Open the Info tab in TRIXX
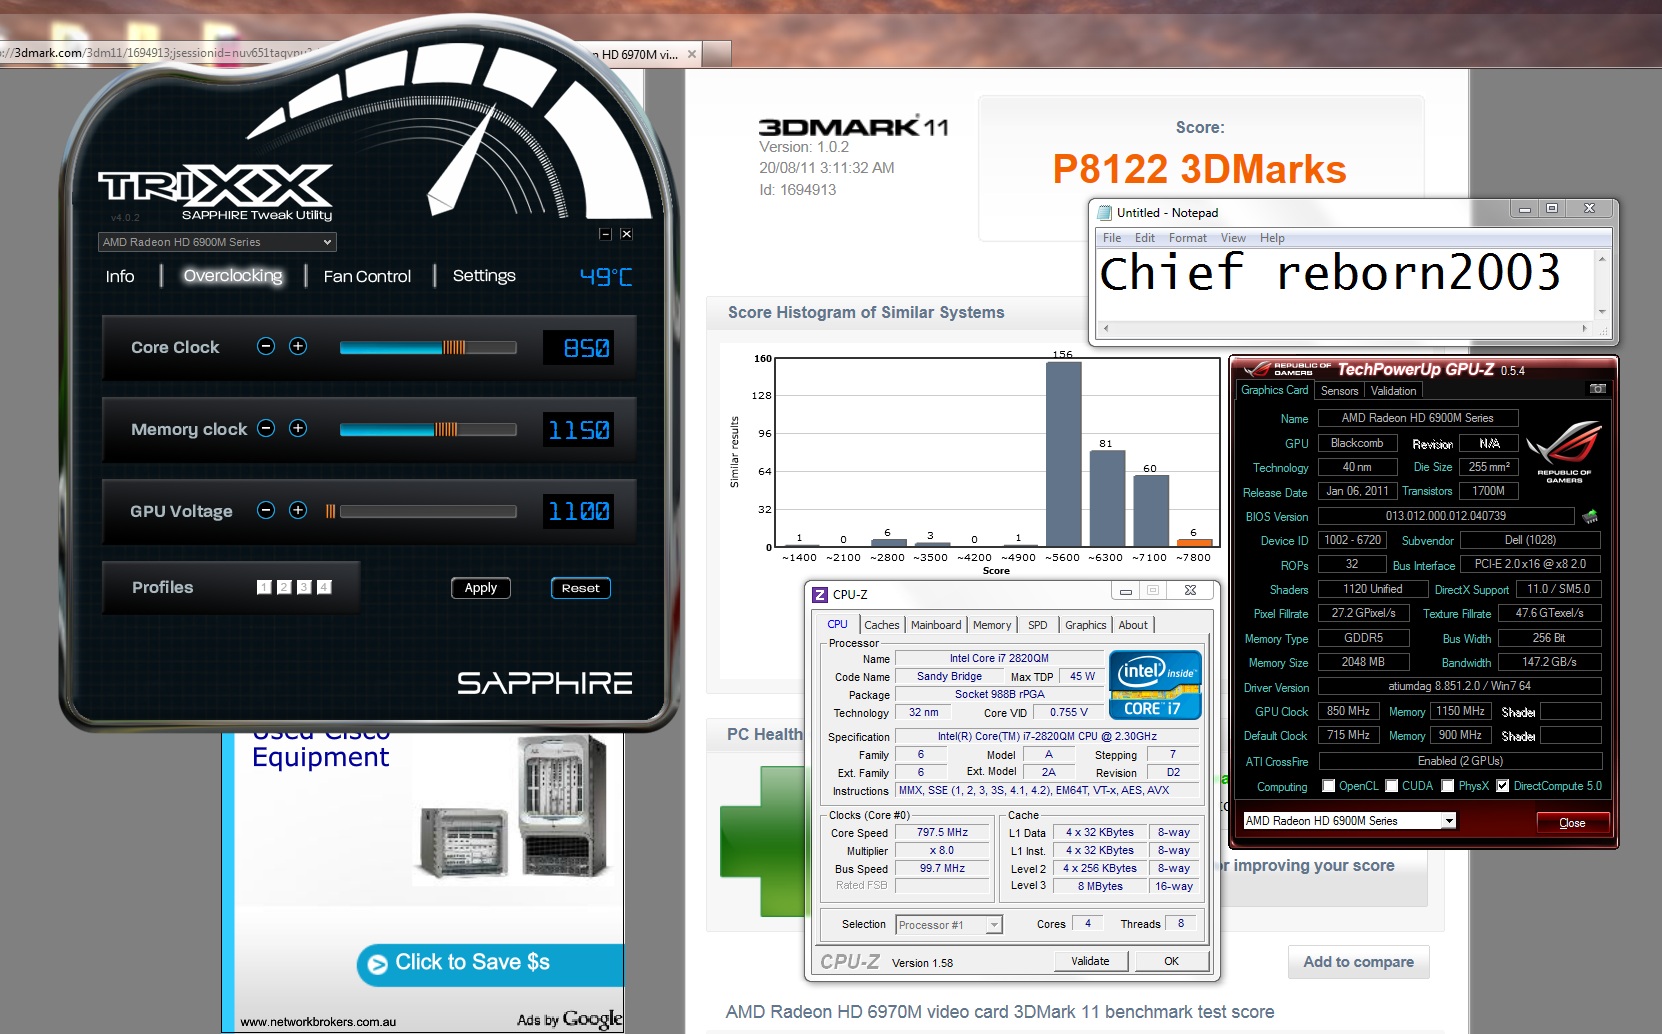The width and height of the screenshot is (1662, 1034). 120,276
